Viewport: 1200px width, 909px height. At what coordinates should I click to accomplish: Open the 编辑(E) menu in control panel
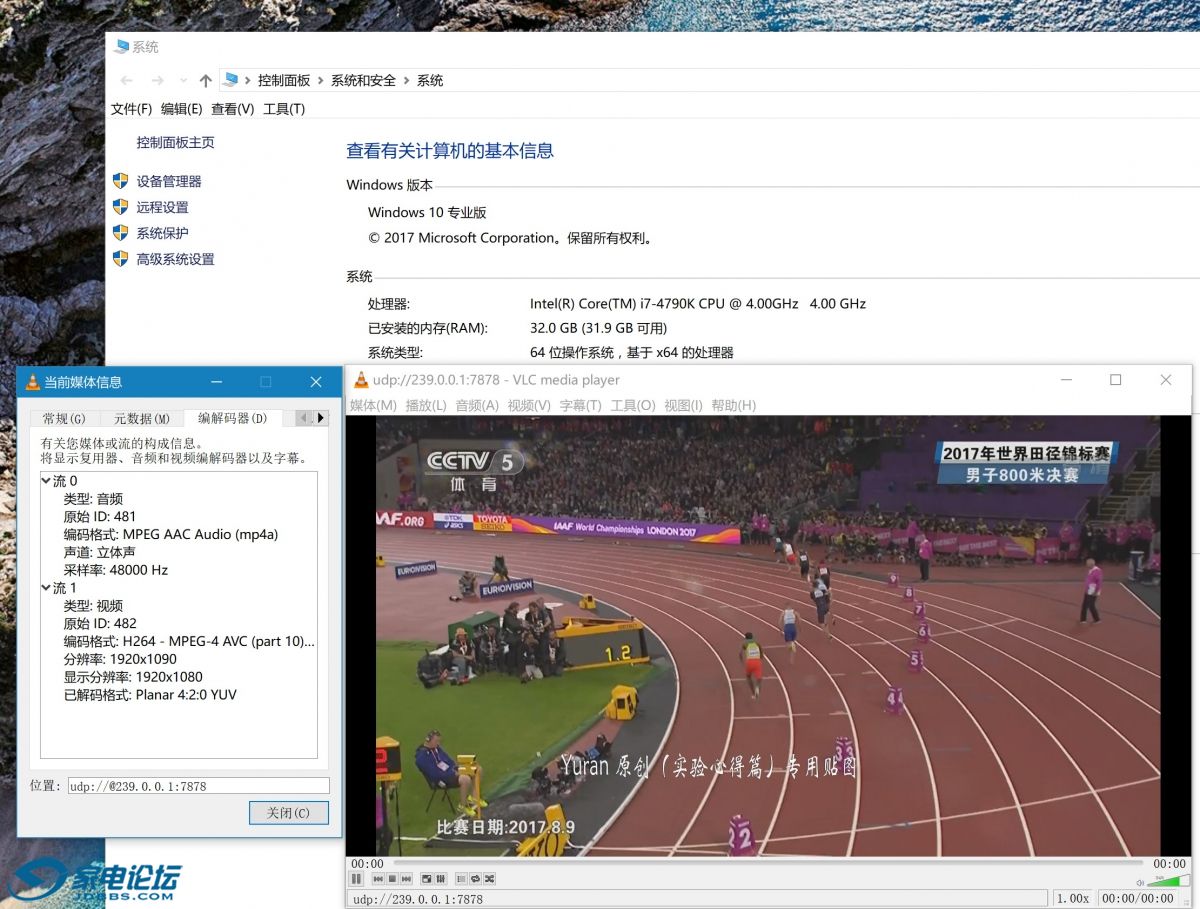pyautogui.click(x=181, y=109)
